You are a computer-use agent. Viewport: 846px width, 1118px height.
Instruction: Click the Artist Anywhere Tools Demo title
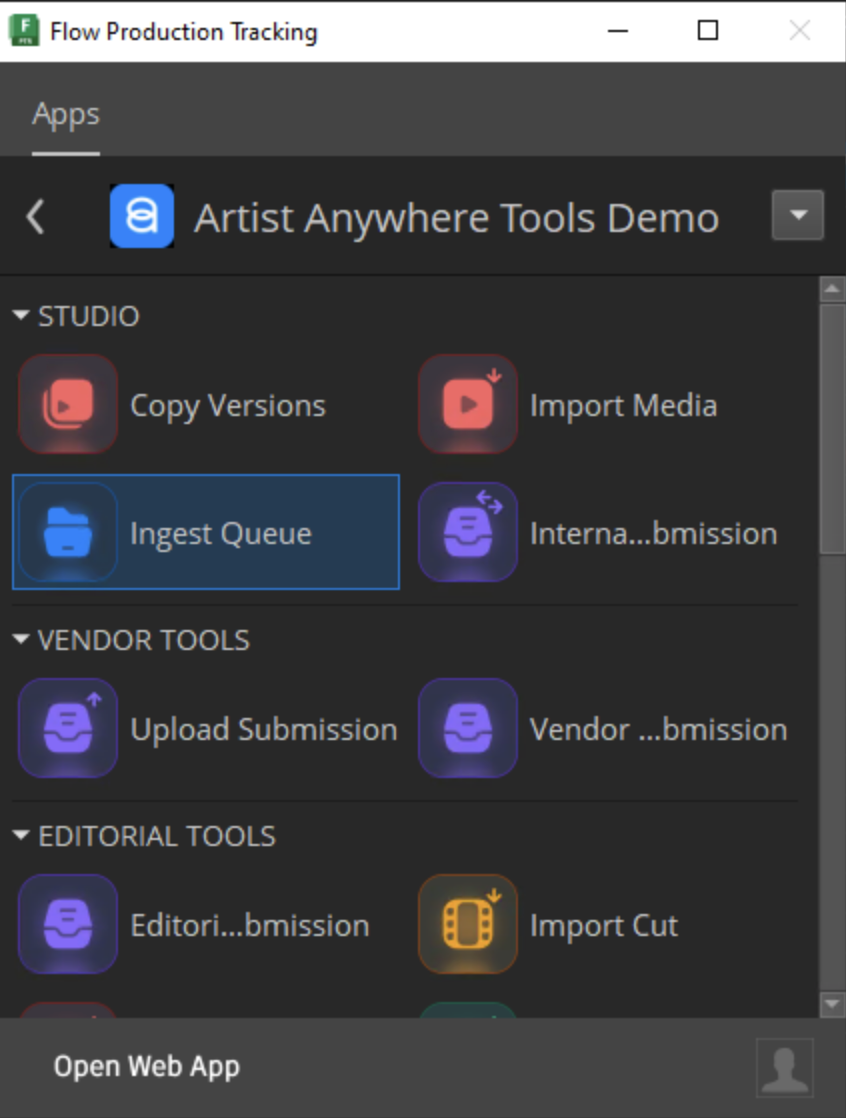click(x=457, y=217)
